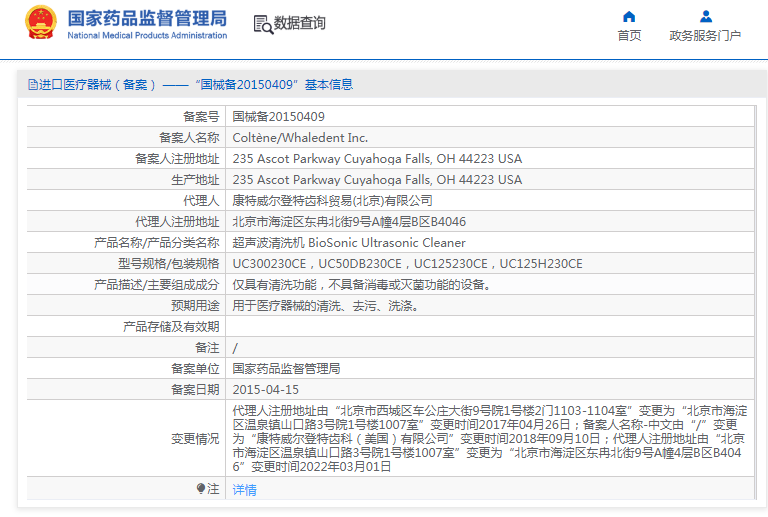
Task: Click the 变更情况 label
Action: (x=195, y=439)
